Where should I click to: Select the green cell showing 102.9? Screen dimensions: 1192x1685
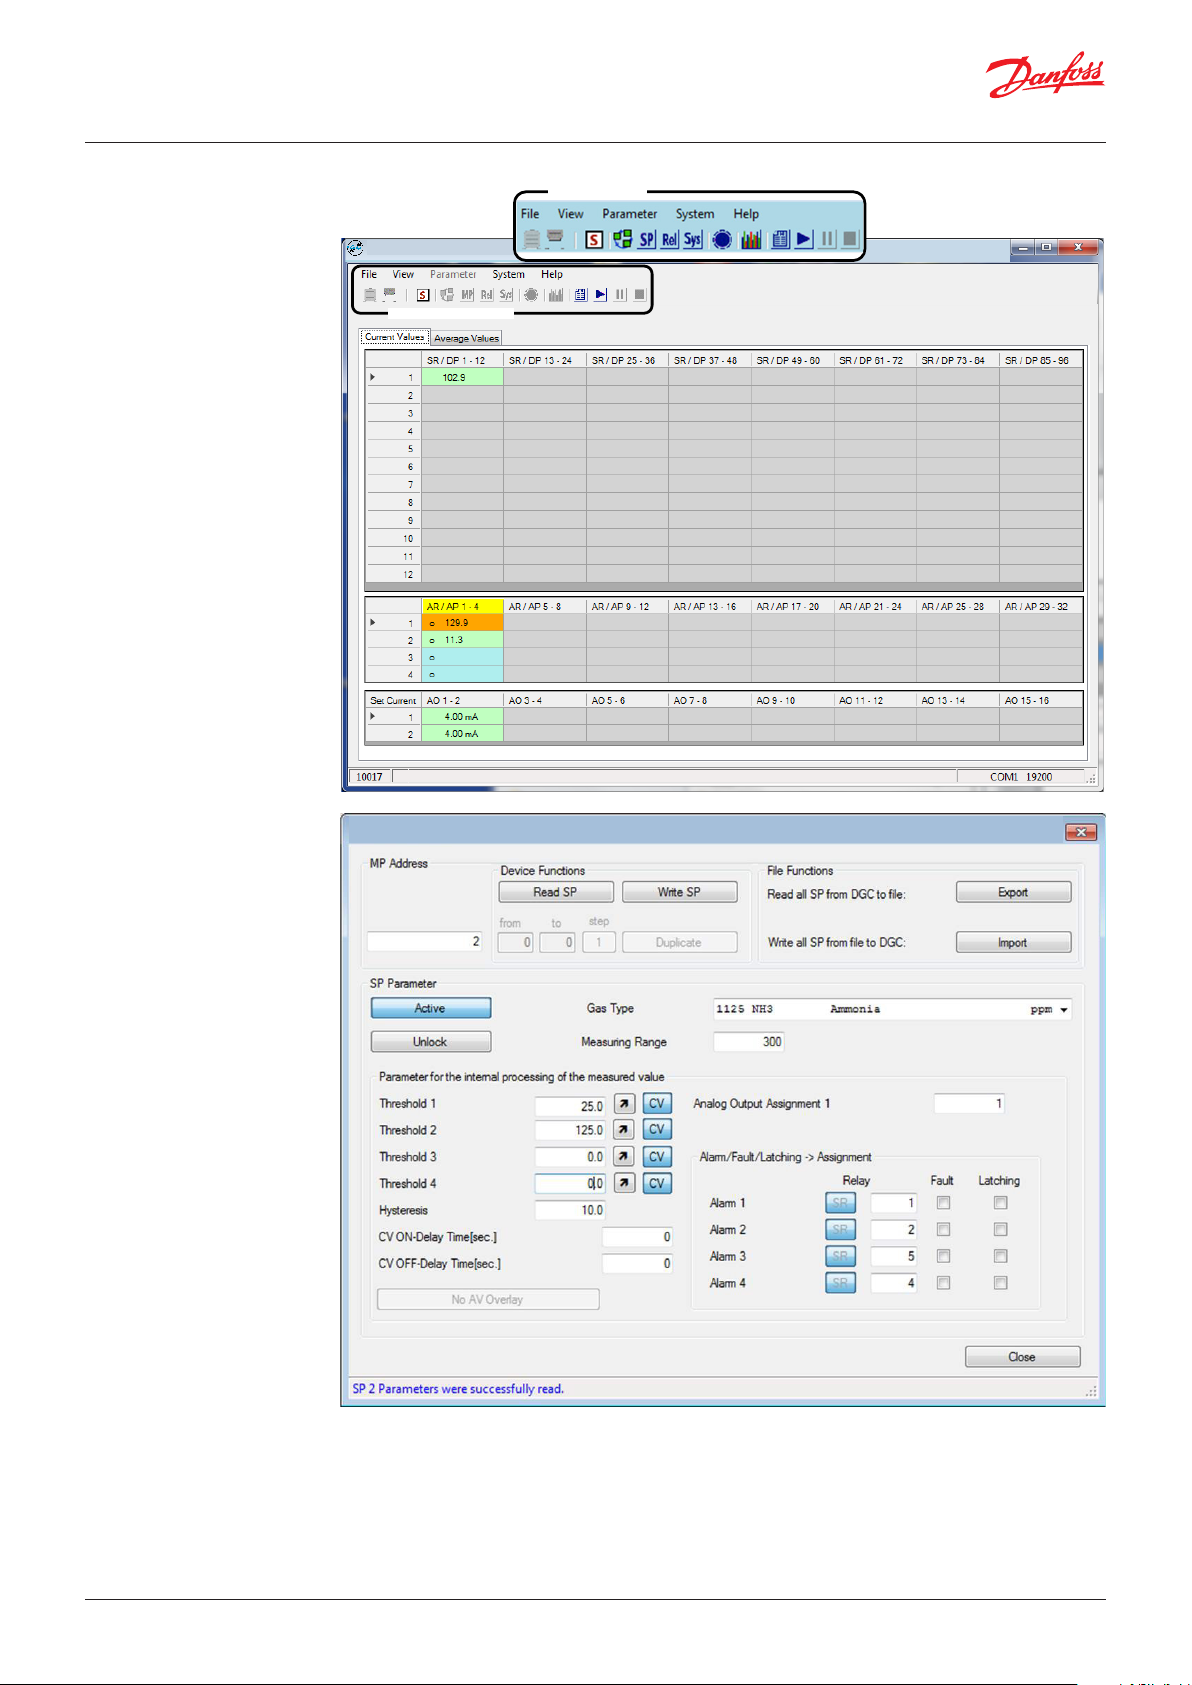pos(462,378)
